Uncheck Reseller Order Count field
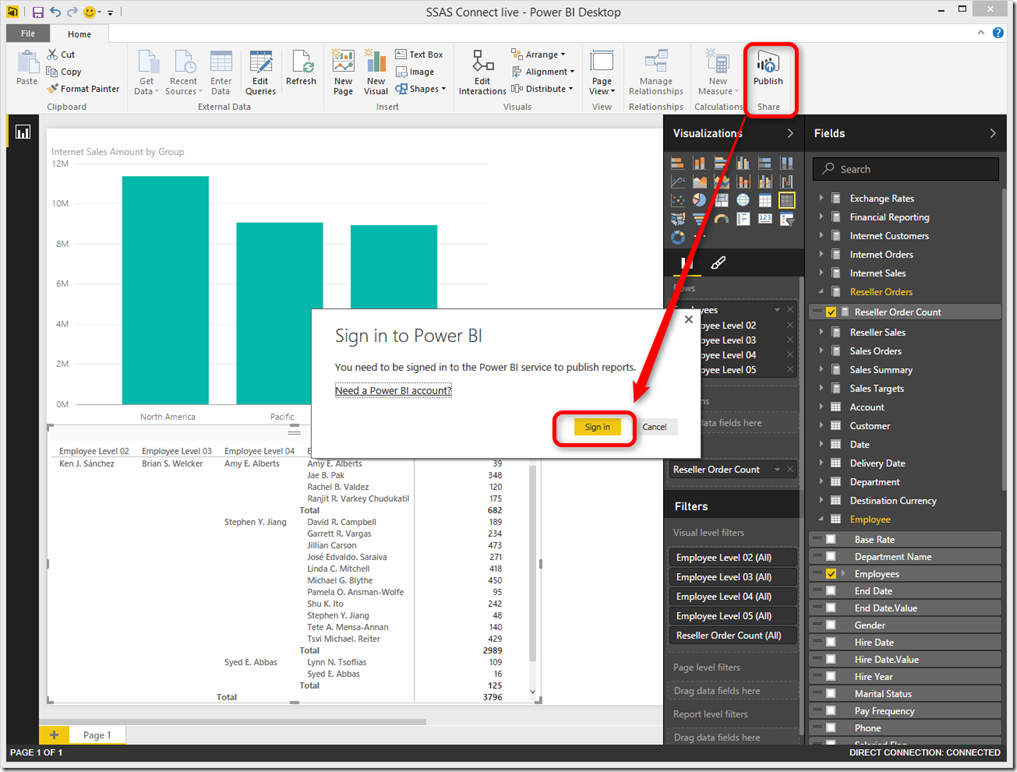Viewport: 1017px width, 772px height. (830, 312)
